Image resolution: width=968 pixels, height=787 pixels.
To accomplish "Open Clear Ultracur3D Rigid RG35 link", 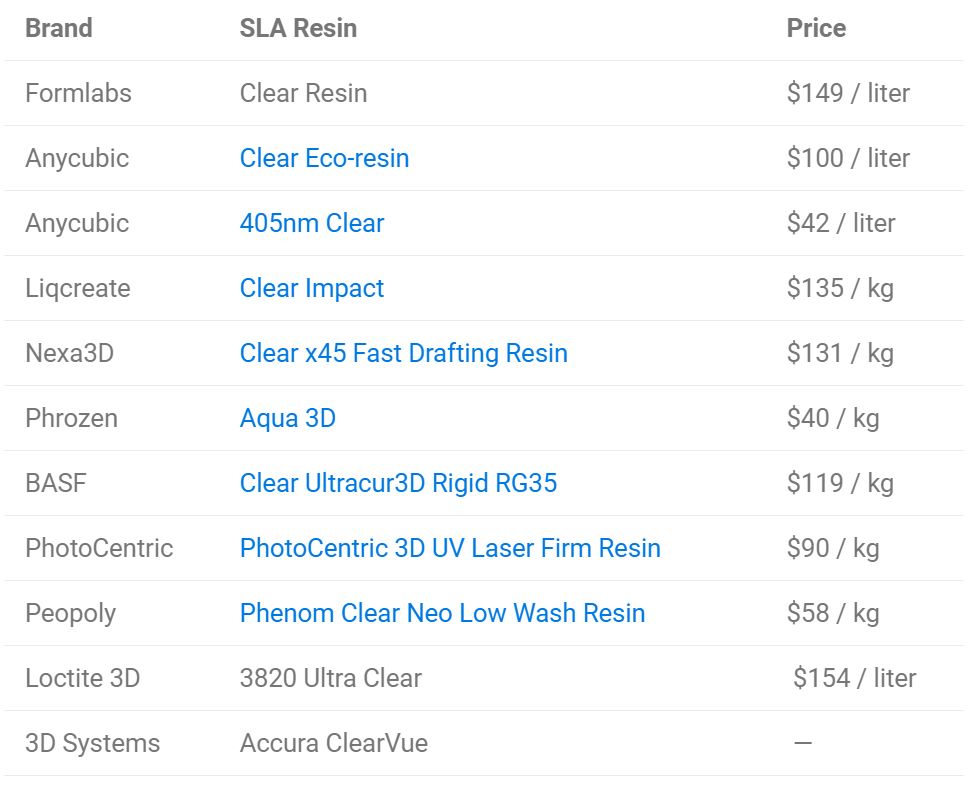I will pos(398,483).
